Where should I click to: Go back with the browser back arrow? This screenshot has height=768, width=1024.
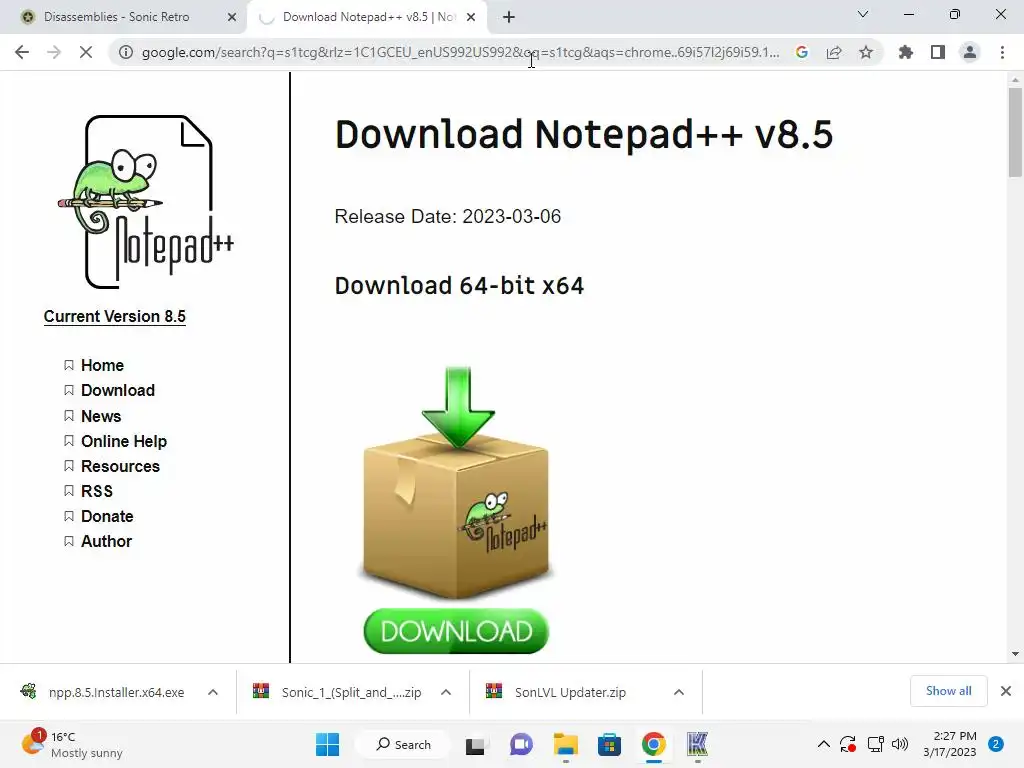coord(22,52)
